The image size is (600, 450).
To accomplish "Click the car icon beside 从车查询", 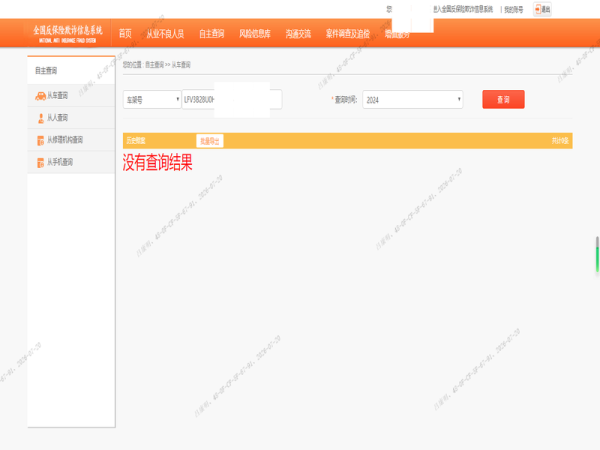I will tap(40, 96).
